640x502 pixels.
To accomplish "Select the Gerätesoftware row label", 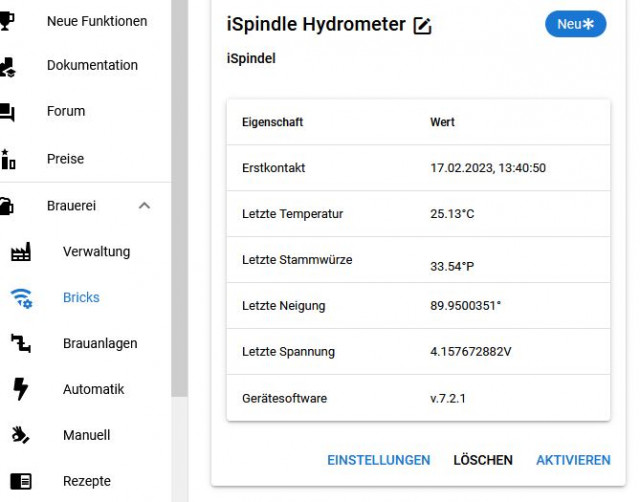I will (x=284, y=398).
